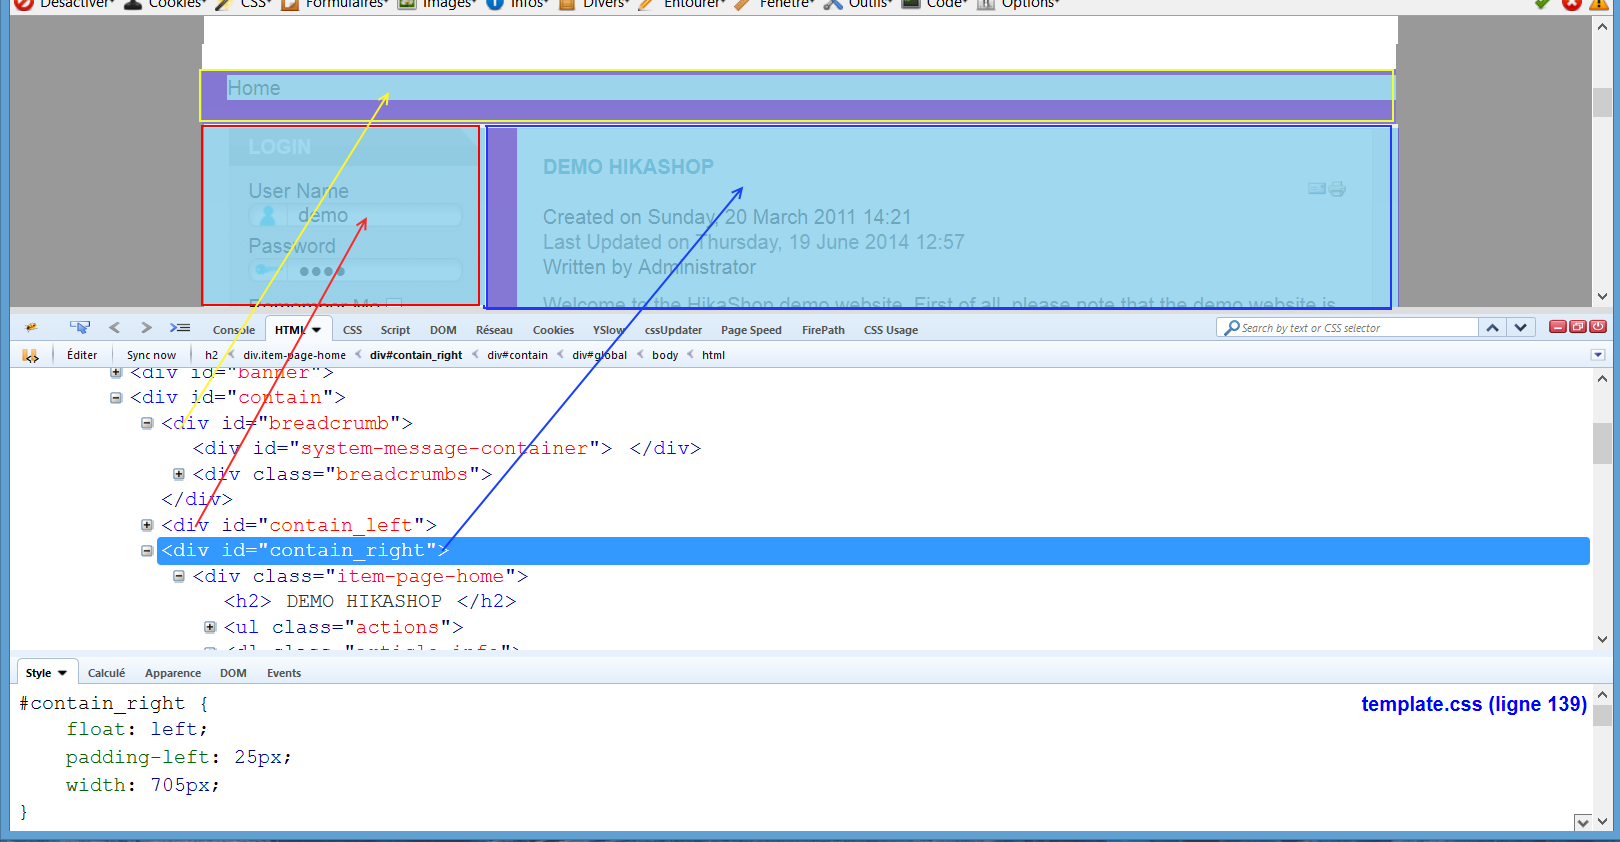Viewport: 1620px width, 842px height.
Task: Open the HTML tab dropdown arrow
Action: [x=317, y=330]
